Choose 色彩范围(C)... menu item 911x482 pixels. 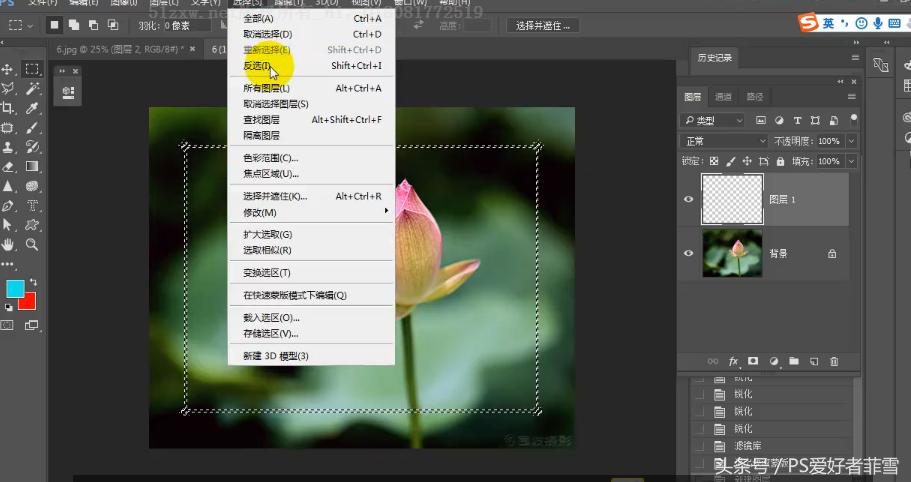click(311, 158)
